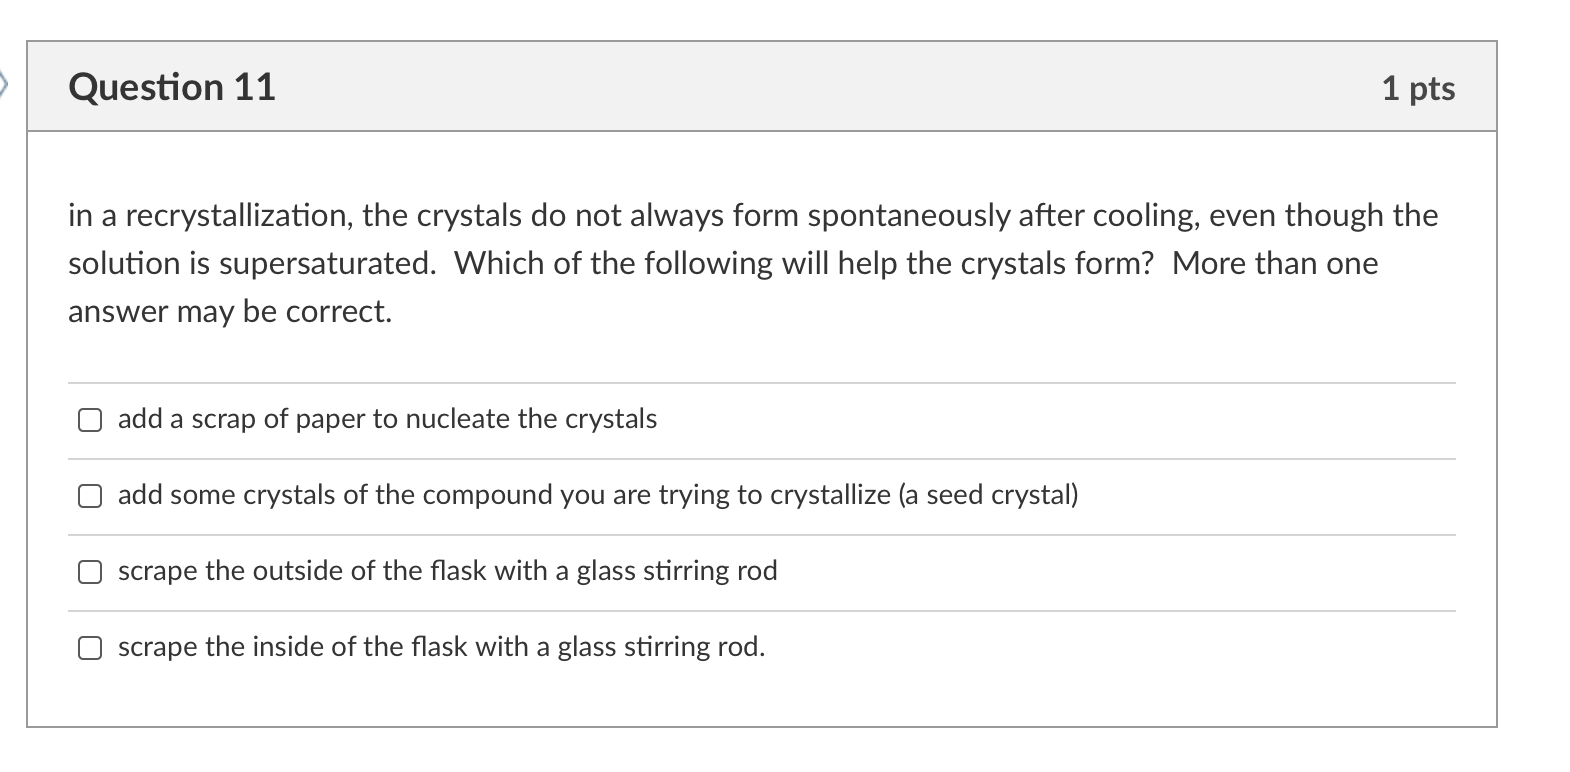Select the question prompt text

pyautogui.click(x=750, y=263)
